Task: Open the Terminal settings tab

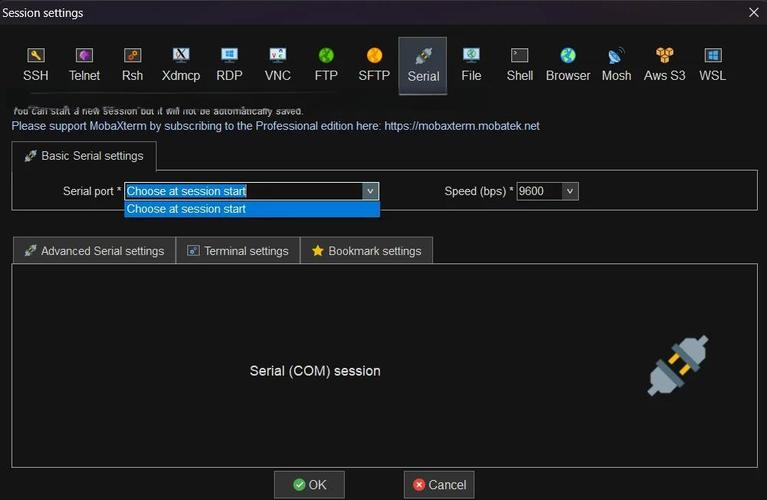Action: [x=238, y=251]
